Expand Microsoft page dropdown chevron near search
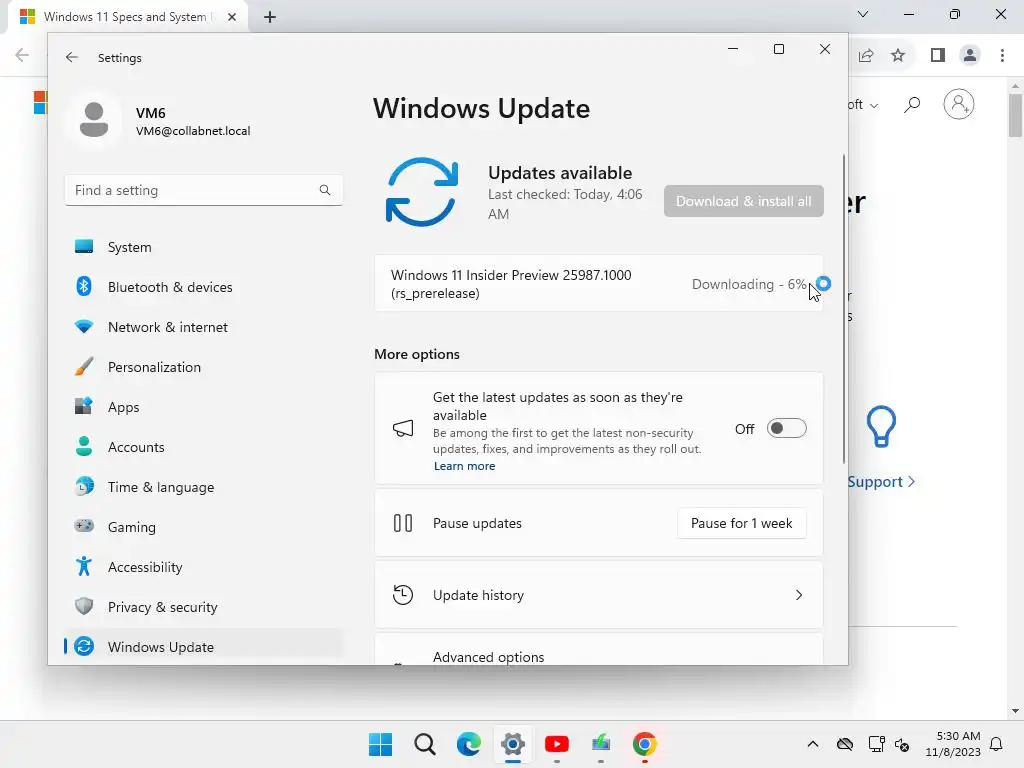Viewport: 1024px width, 768px height. point(874,106)
